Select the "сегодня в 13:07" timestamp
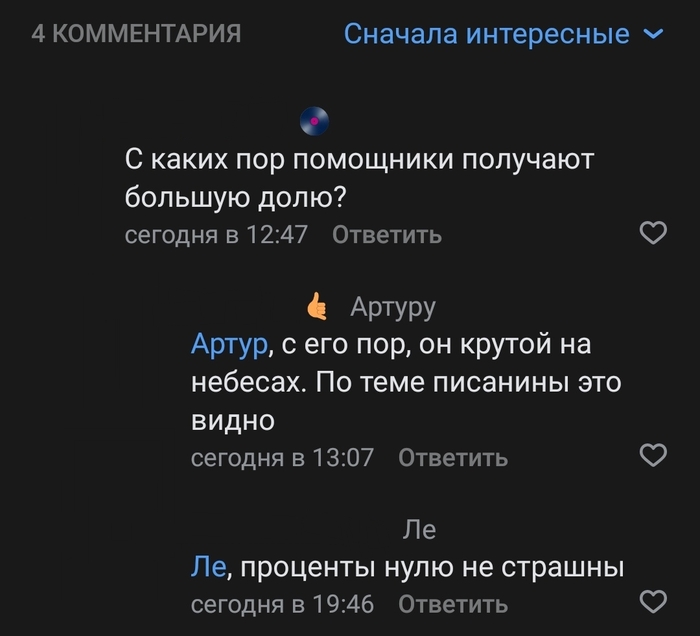700x636 pixels. (x=282, y=458)
